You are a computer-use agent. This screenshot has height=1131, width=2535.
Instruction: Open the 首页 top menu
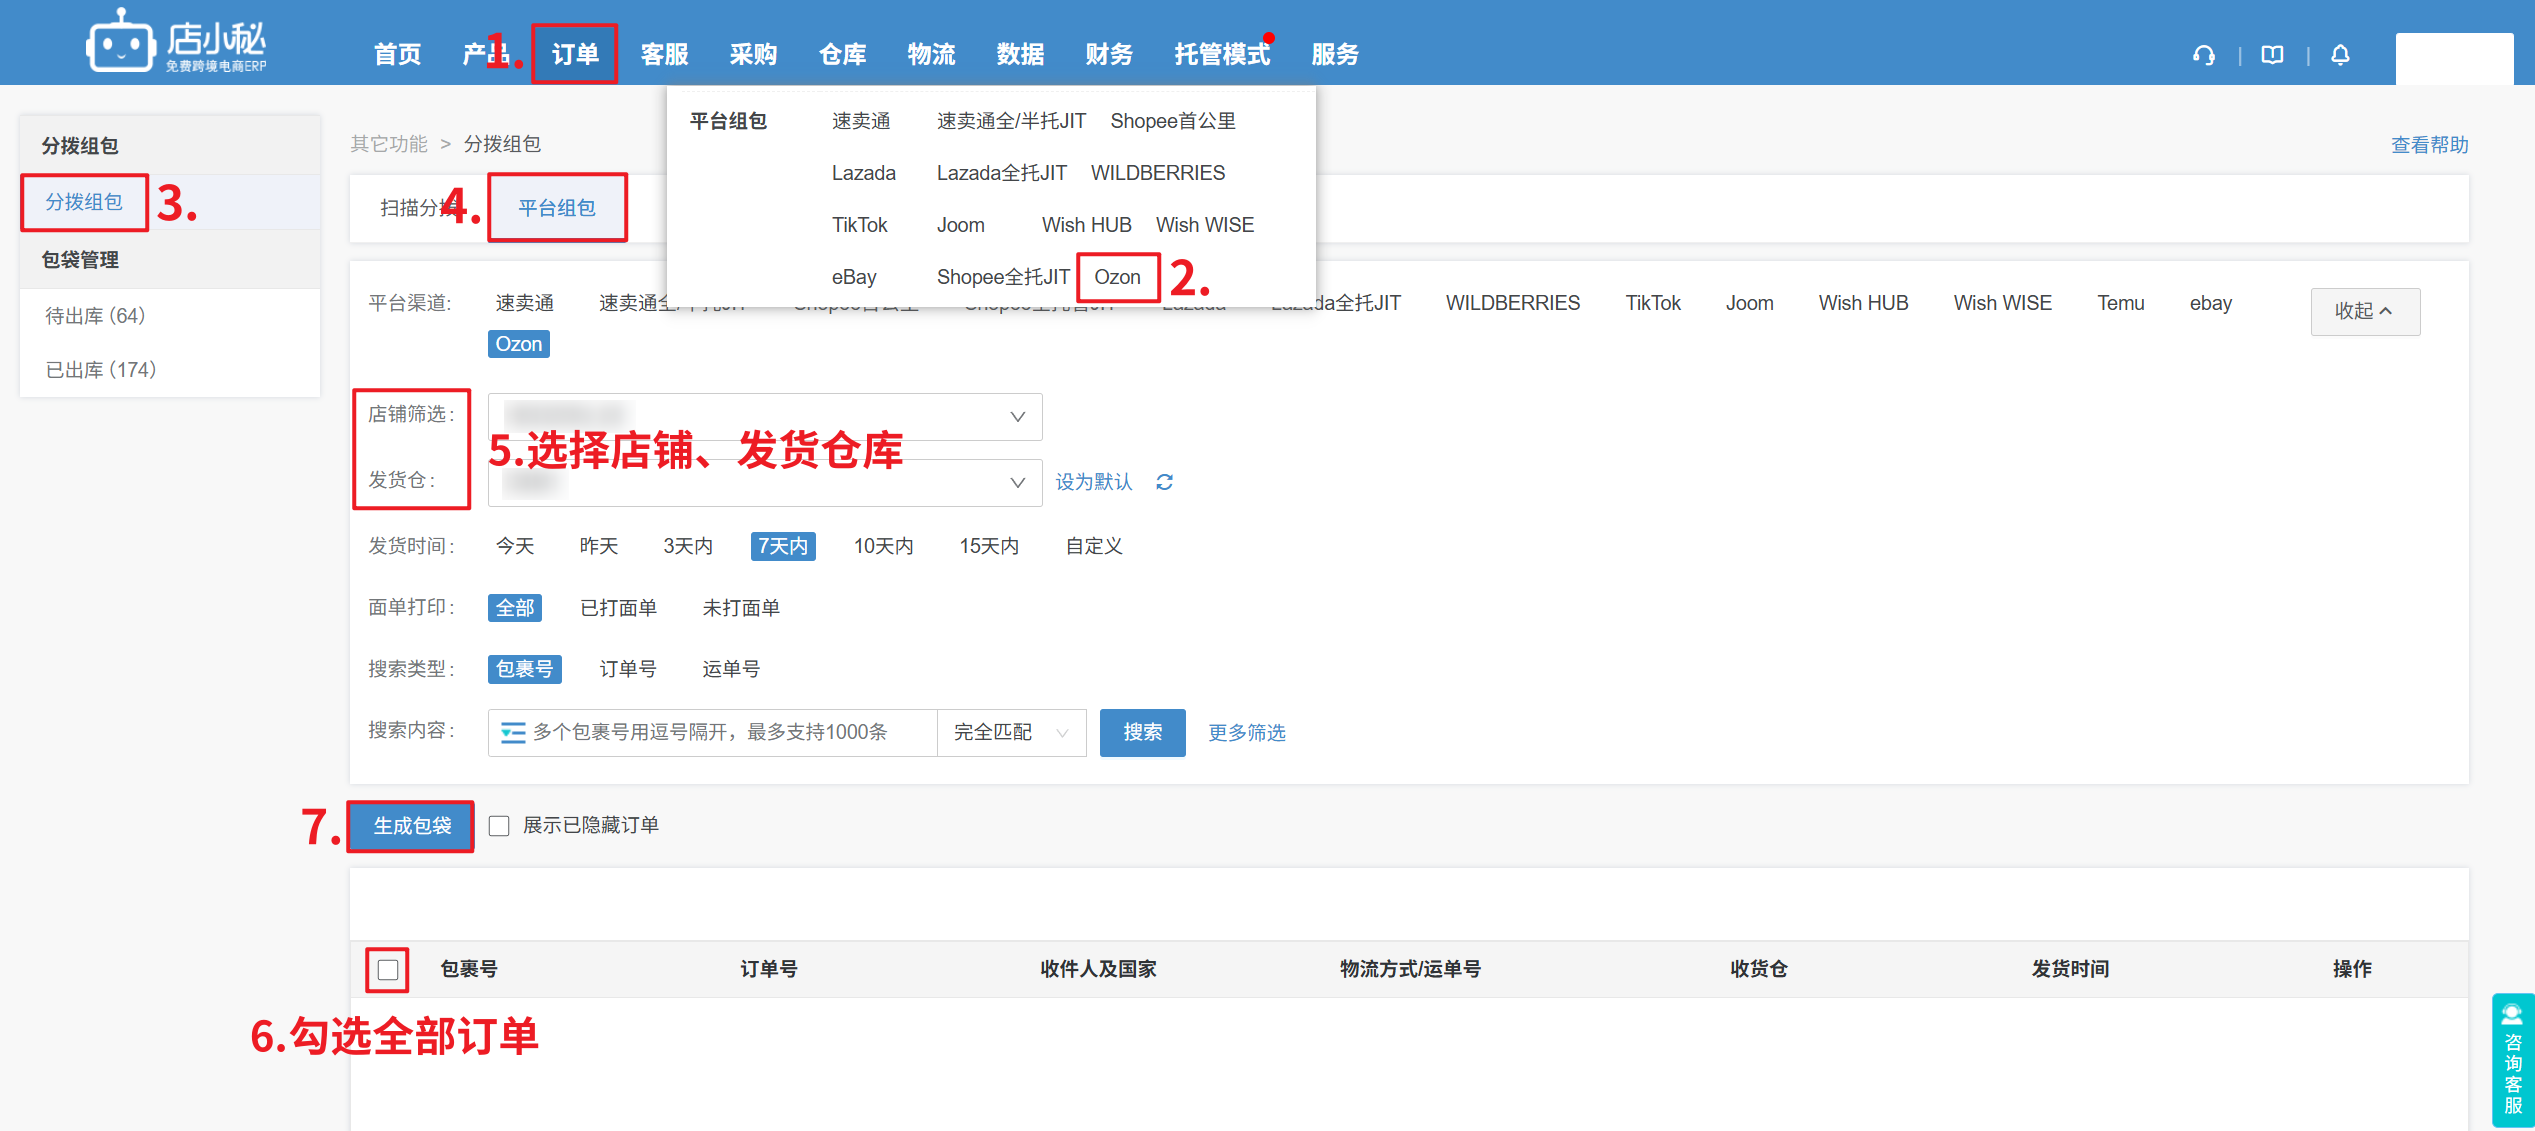(397, 54)
